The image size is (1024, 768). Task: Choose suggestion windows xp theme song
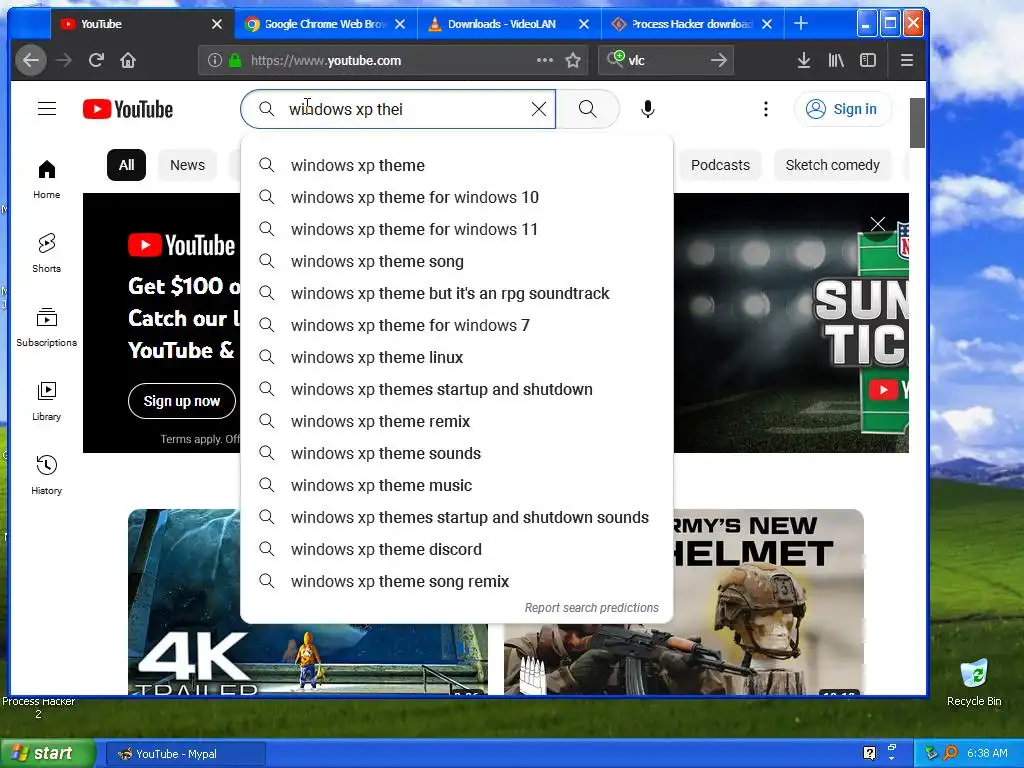click(x=456, y=261)
